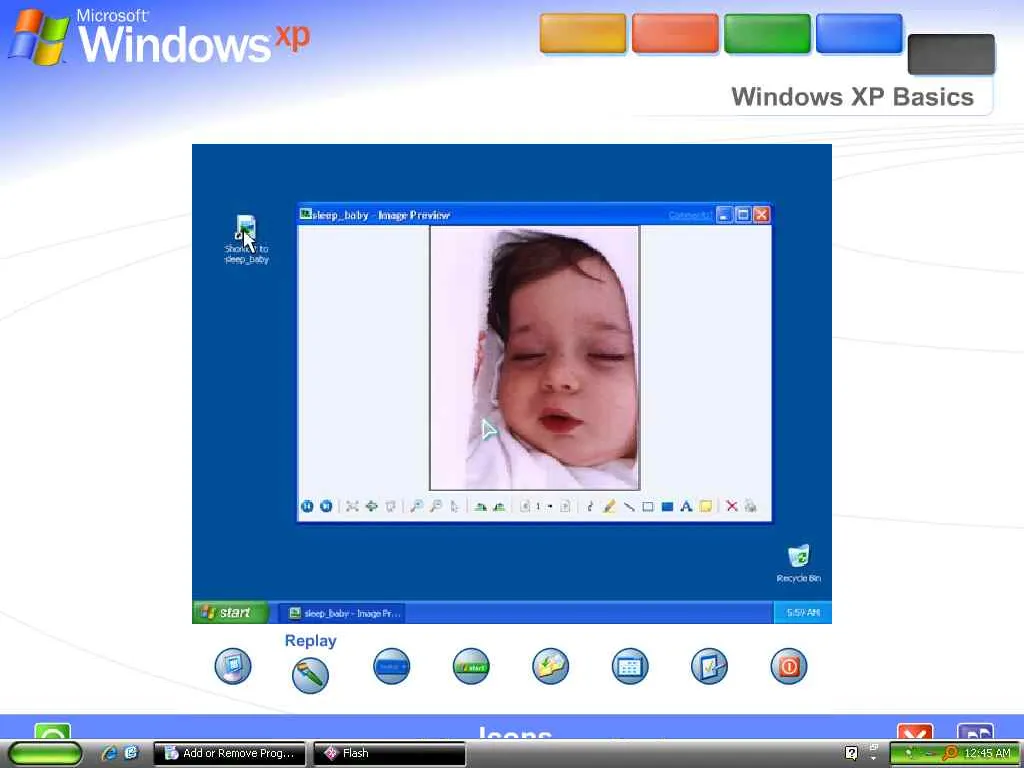Select the Best Fit icon in preview toolbar
1024x768 pixels.
pyautogui.click(x=352, y=506)
